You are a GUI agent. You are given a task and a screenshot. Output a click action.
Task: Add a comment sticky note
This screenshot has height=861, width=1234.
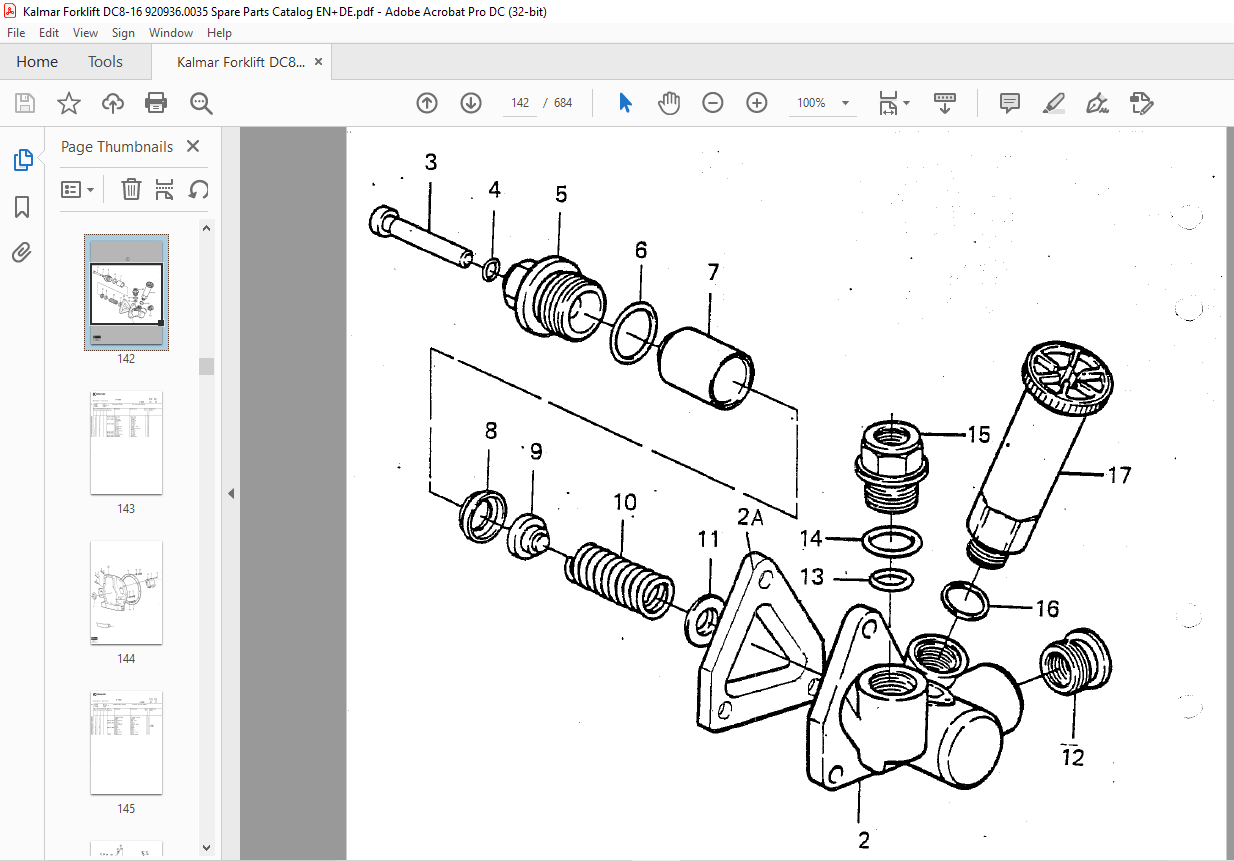pyautogui.click(x=1010, y=103)
